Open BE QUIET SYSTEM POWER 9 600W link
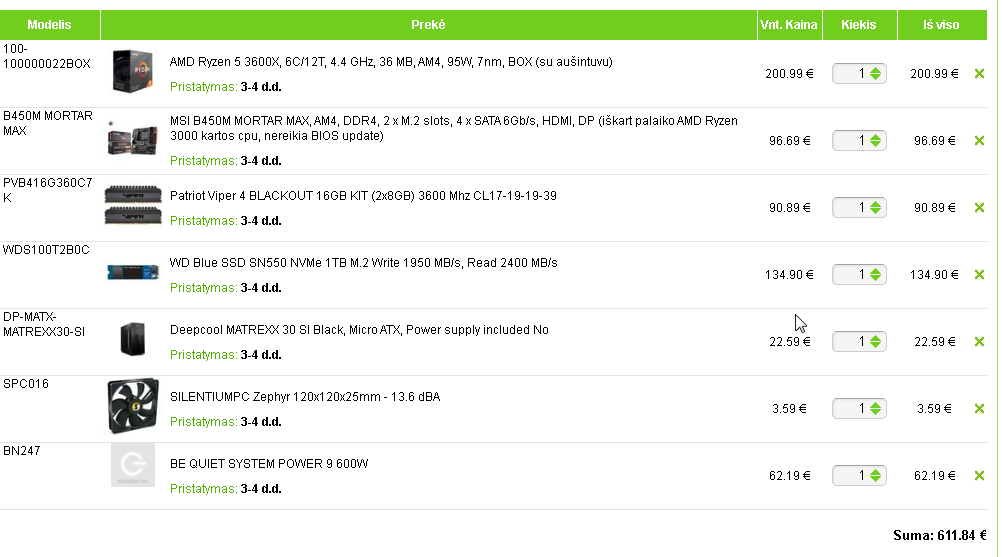This screenshot has height=557, width=1002. coord(269,464)
